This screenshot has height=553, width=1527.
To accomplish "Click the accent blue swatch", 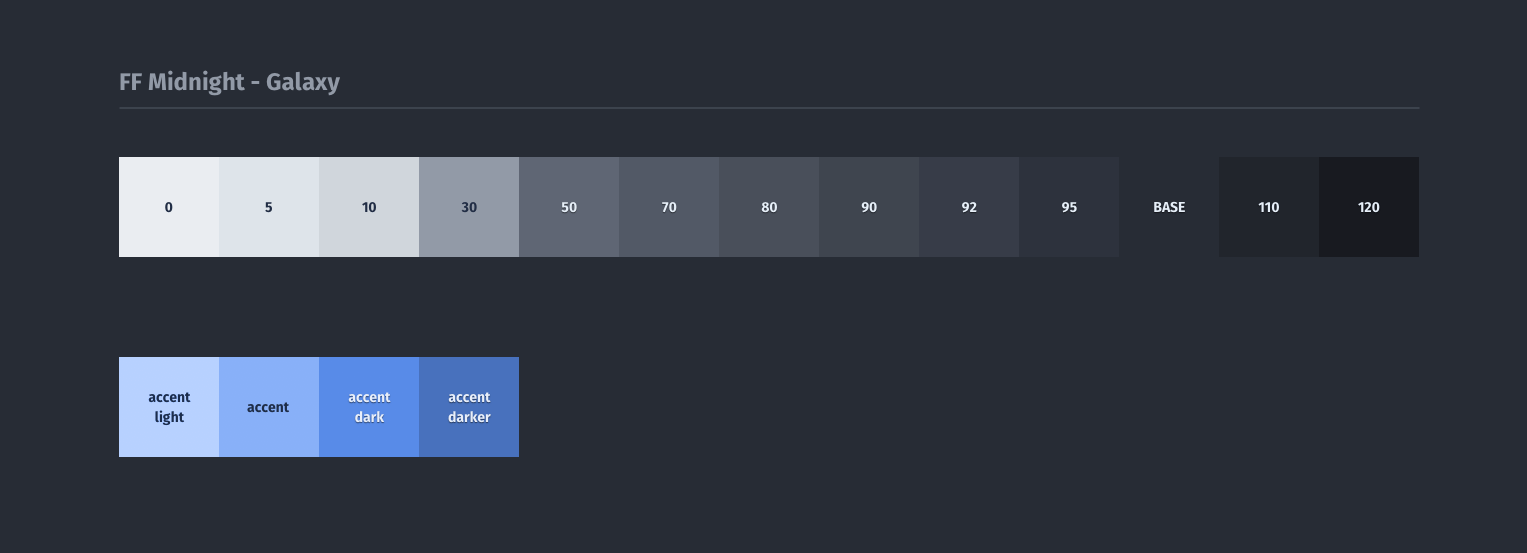I will pyautogui.click(x=269, y=407).
